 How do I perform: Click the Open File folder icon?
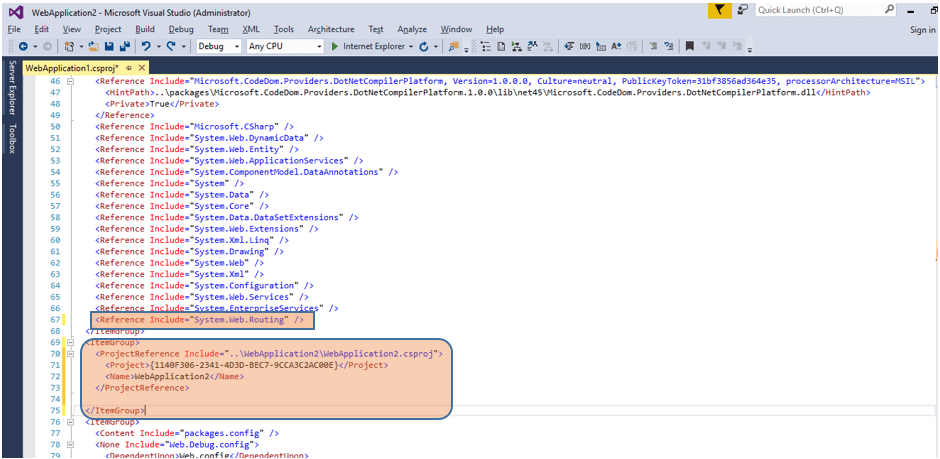[x=94, y=46]
